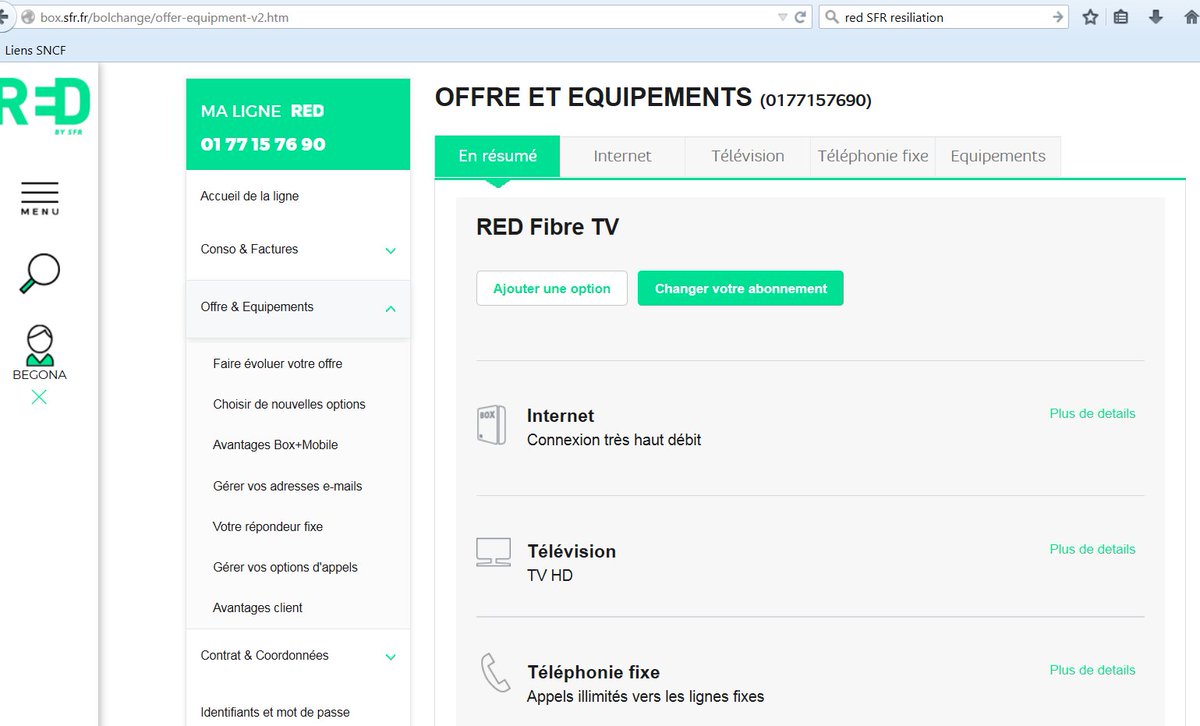Image resolution: width=1200 pixels, height=726 pixels.
Task: Open Avantages client
Action: (258, 608)
